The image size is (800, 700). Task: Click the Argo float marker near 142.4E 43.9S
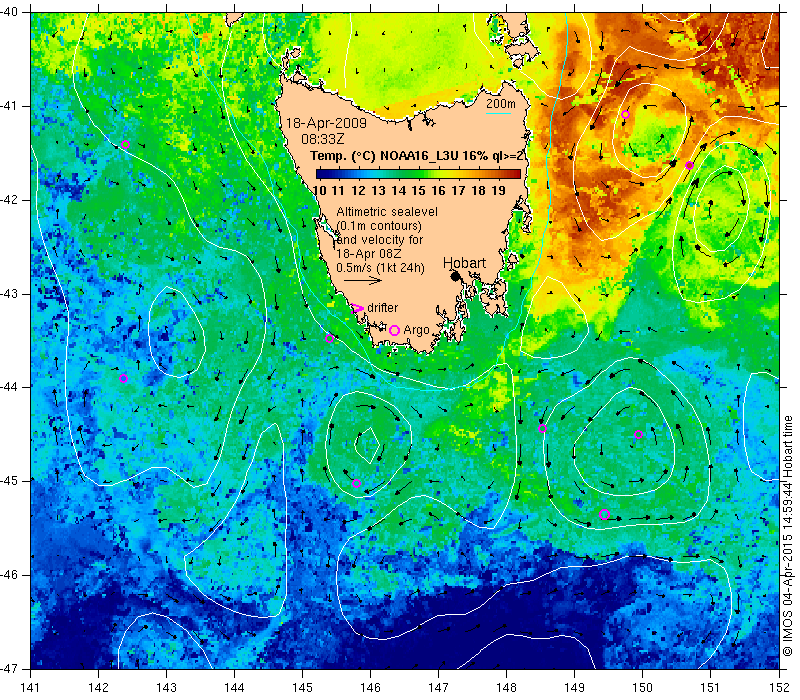pos(123,378)
